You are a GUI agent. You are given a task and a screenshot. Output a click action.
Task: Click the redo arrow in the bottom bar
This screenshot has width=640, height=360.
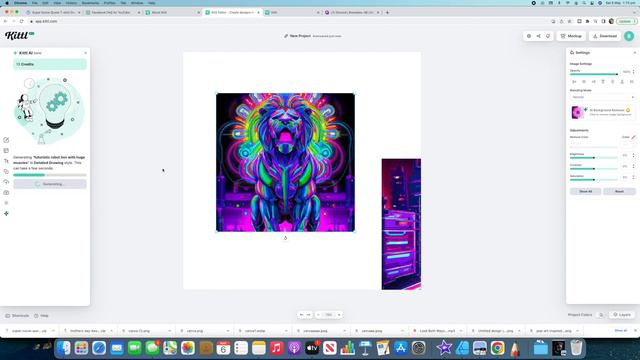coord(309,315)
